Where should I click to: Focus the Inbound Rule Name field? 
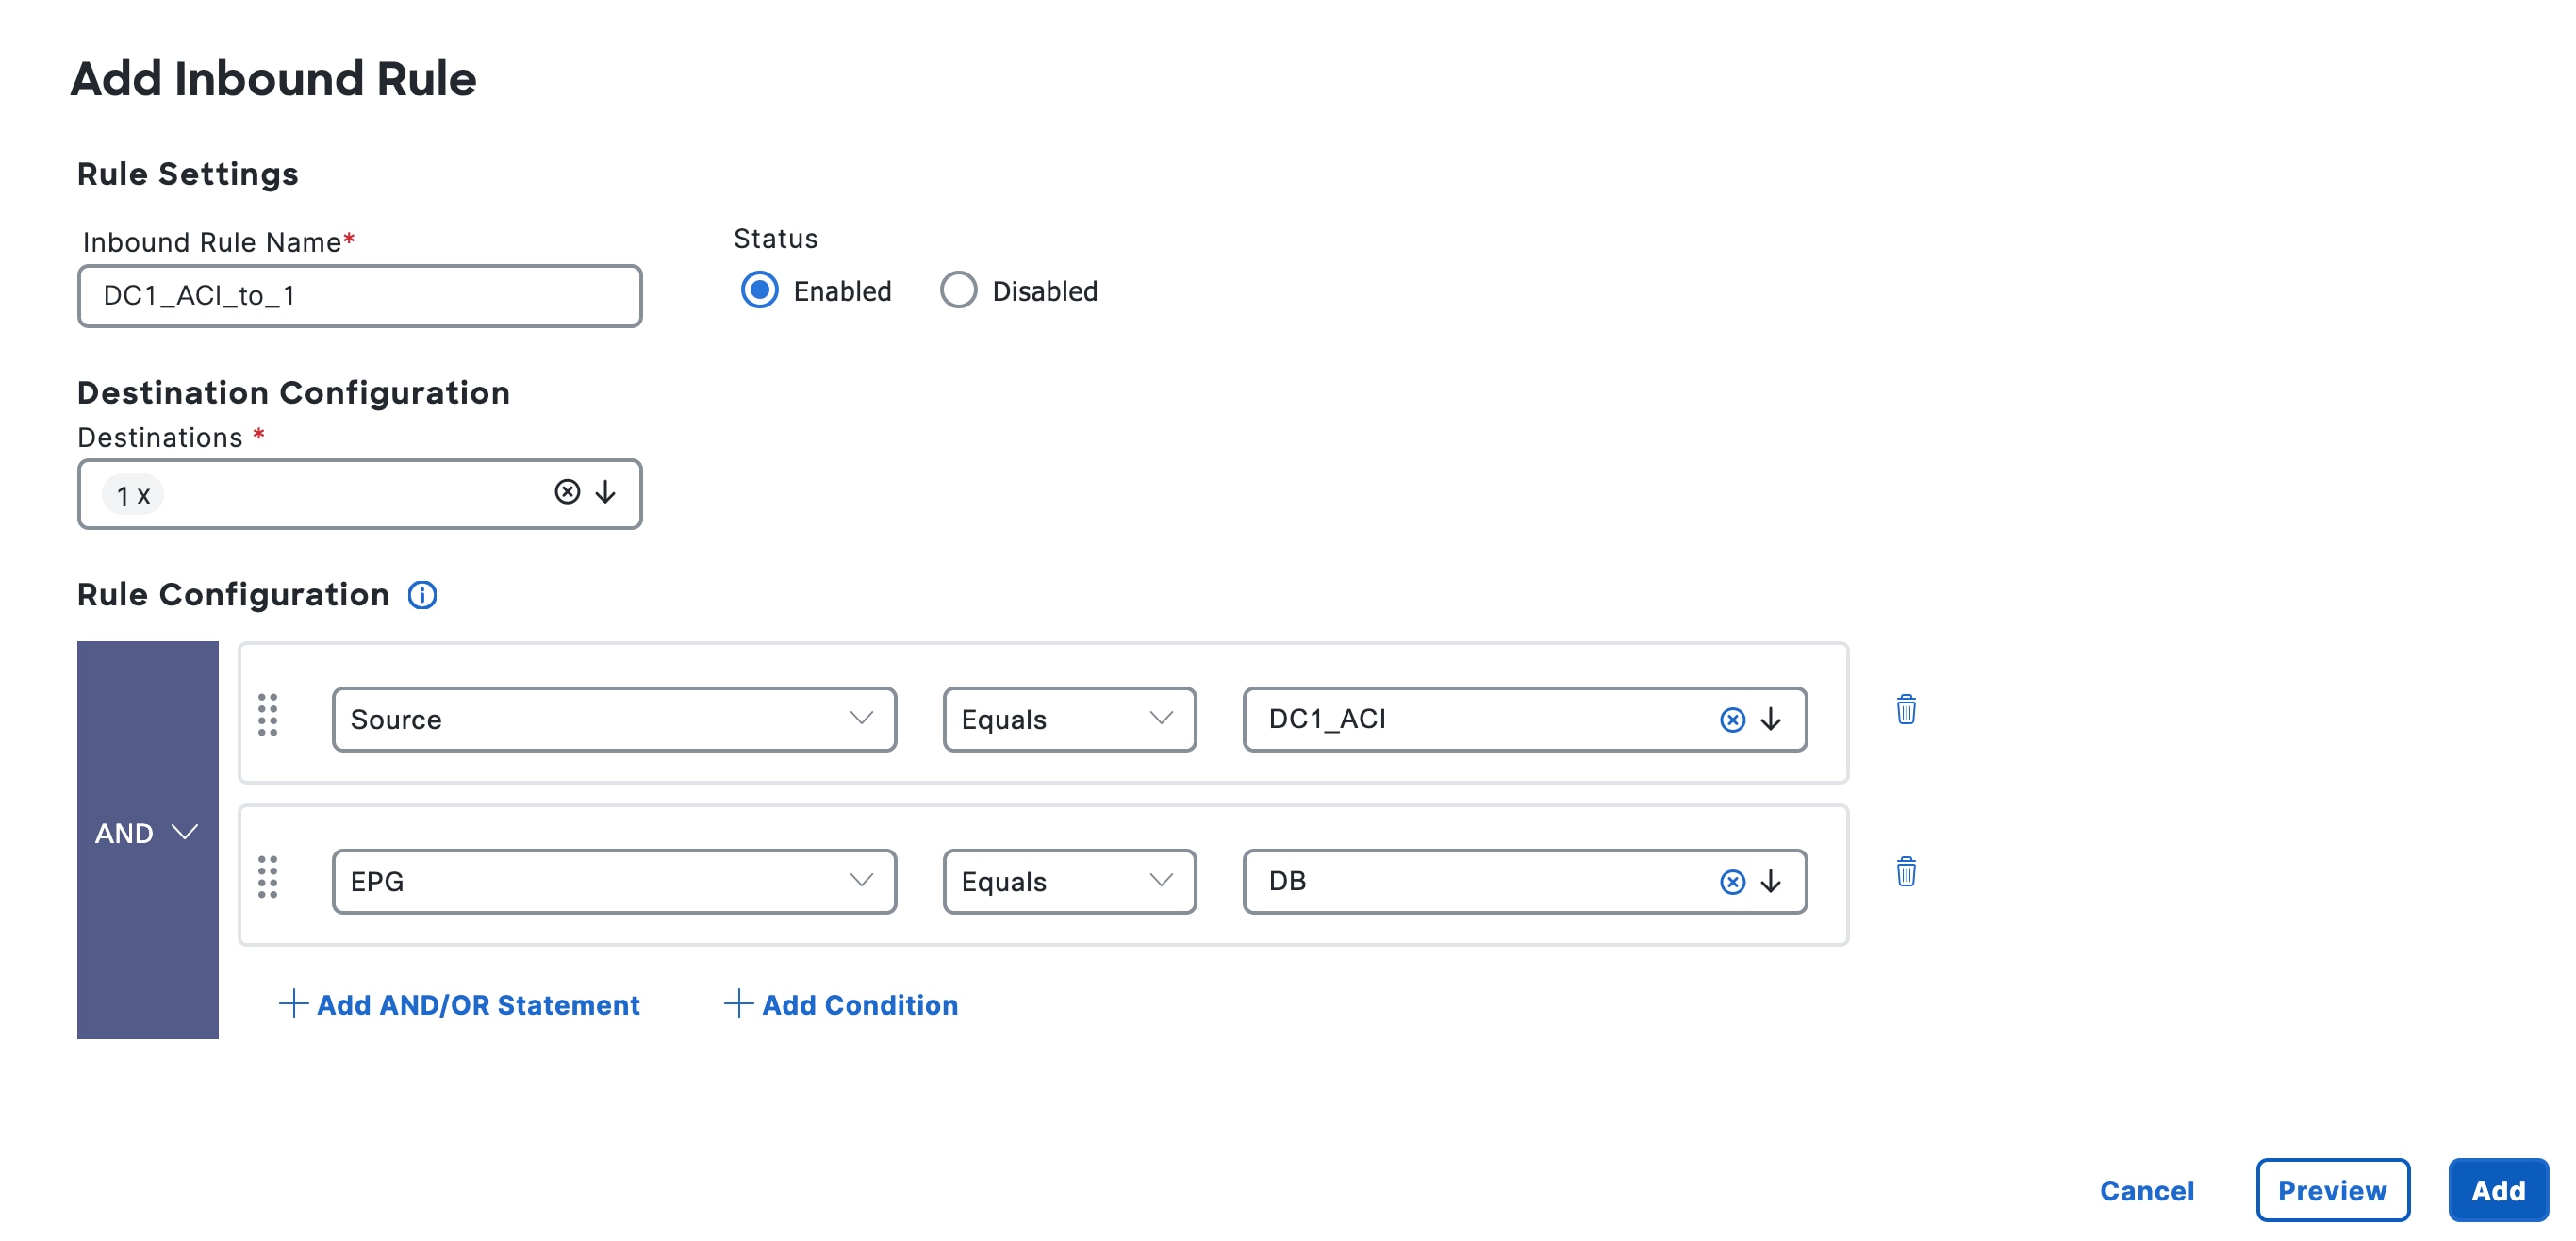click(x=359, y=296)
